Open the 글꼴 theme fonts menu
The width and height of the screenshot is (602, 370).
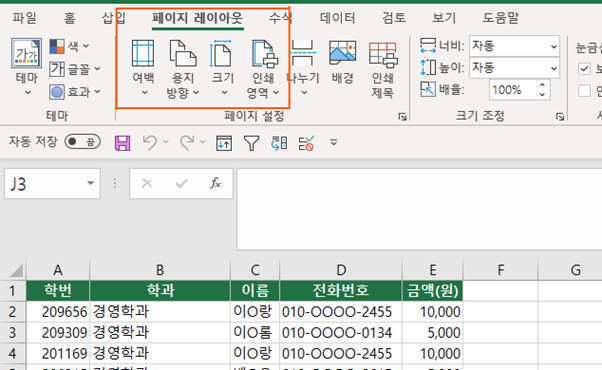coord(75,69)
